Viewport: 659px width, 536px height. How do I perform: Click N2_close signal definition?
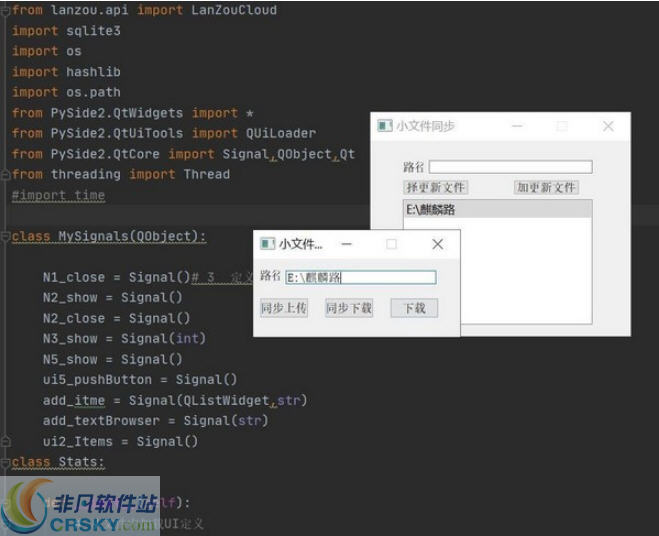116,318
